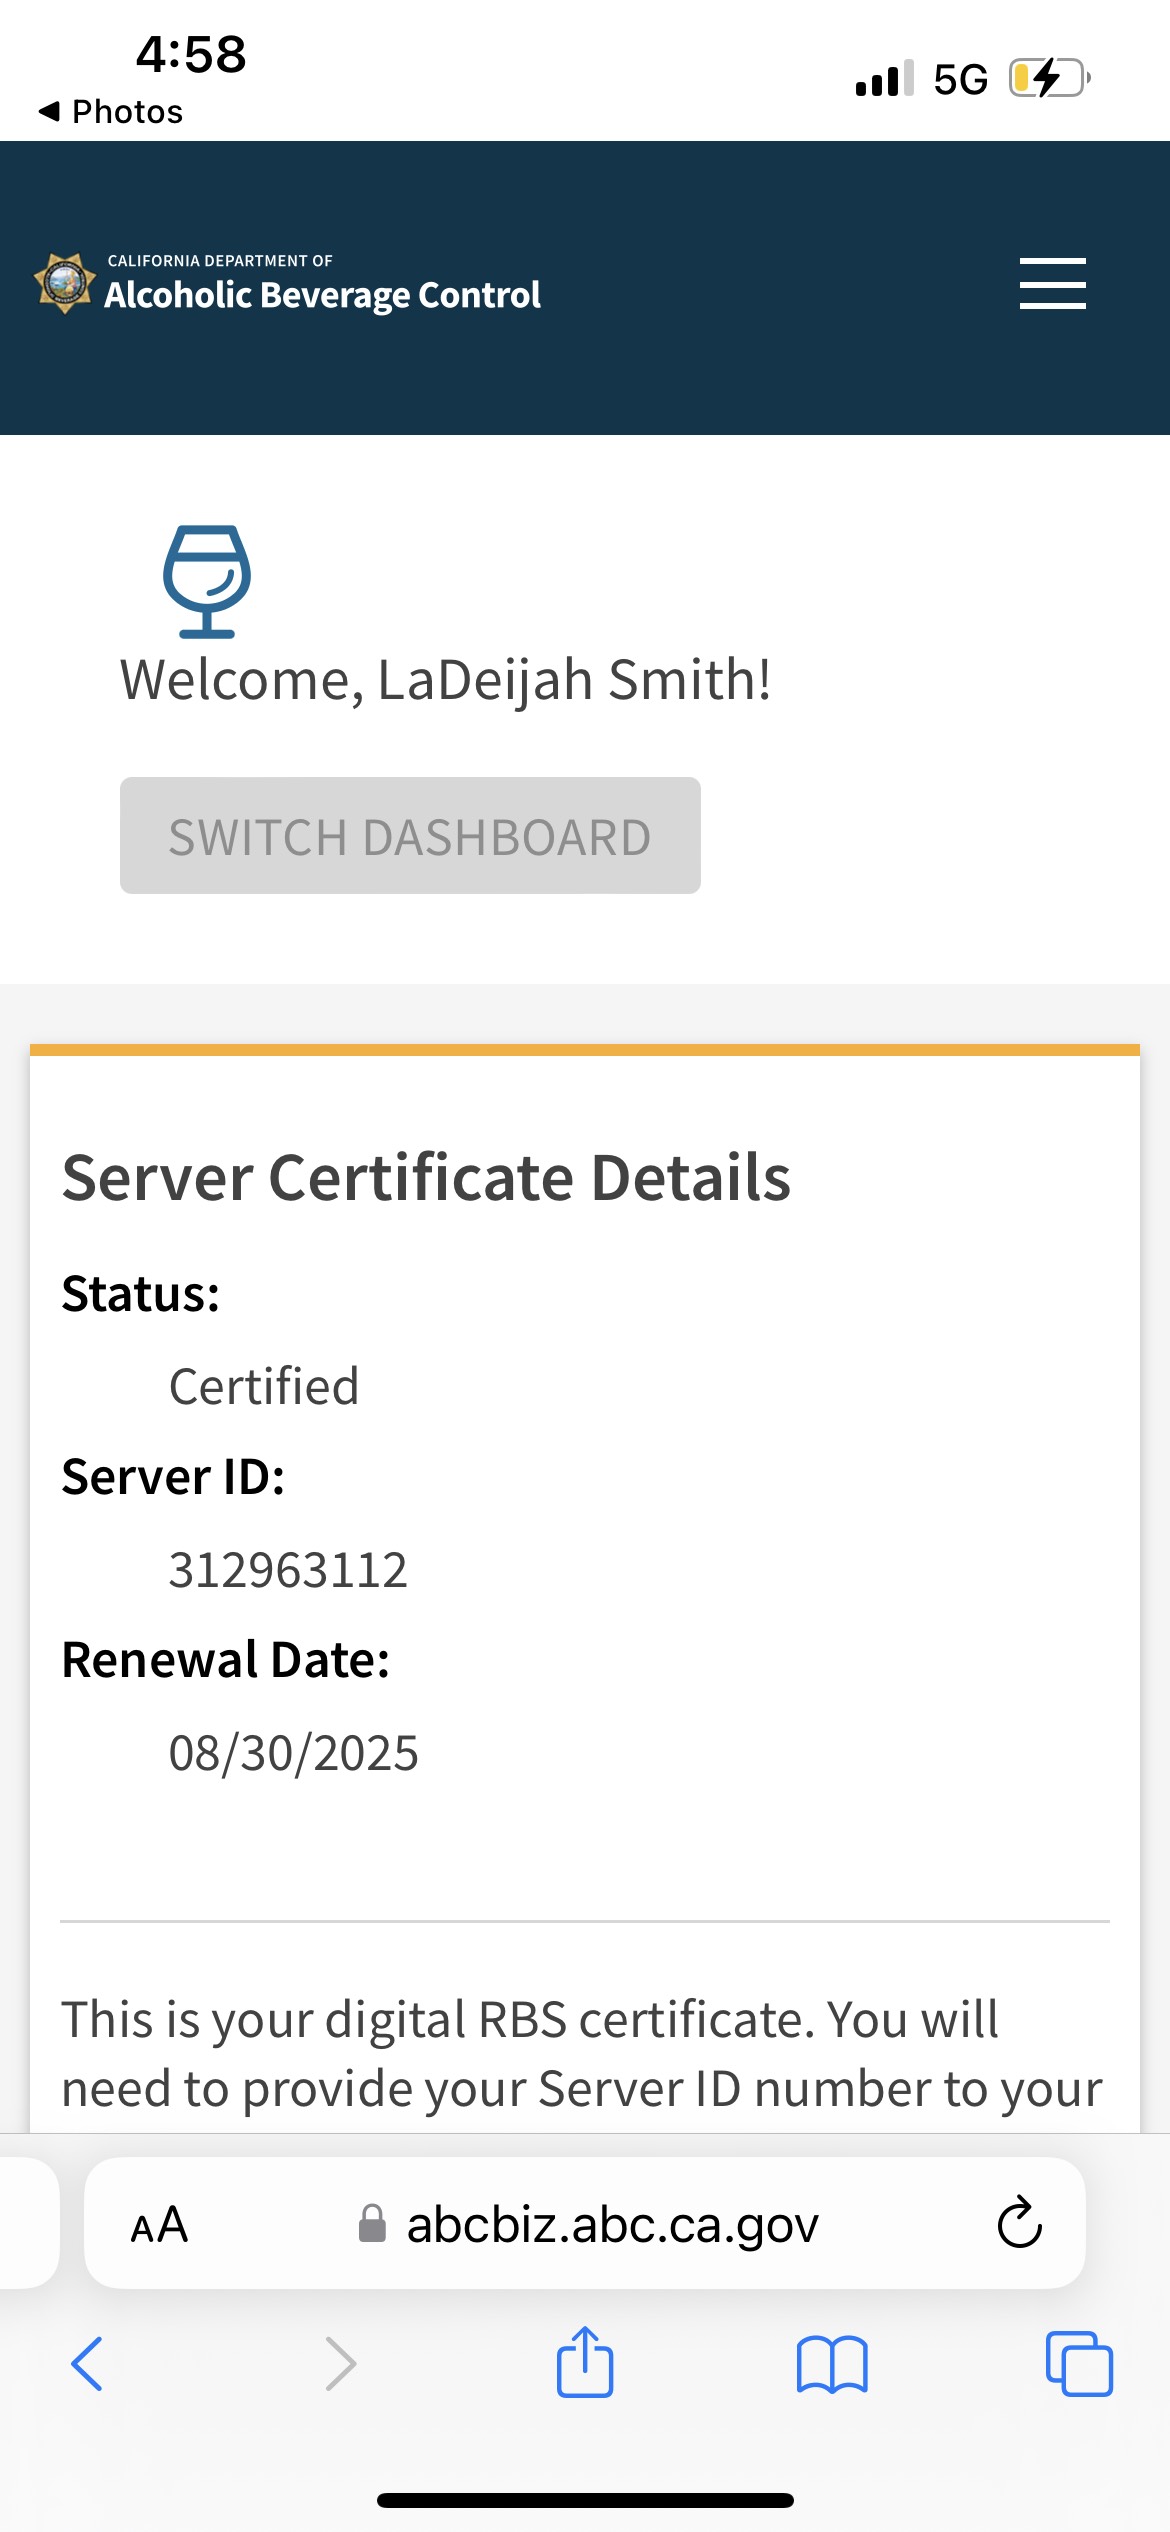Tap the Safari reload page icon
This screenshot has width=1170, height=2532.
click(1019, 2223)
